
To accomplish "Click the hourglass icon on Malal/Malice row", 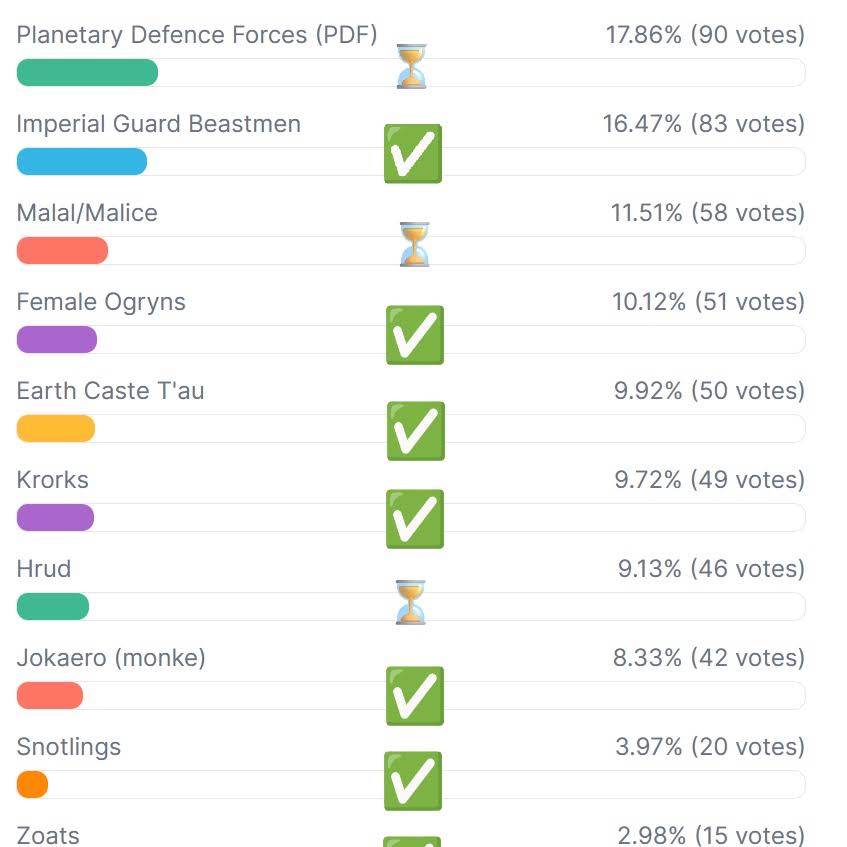I will (414, 244).
